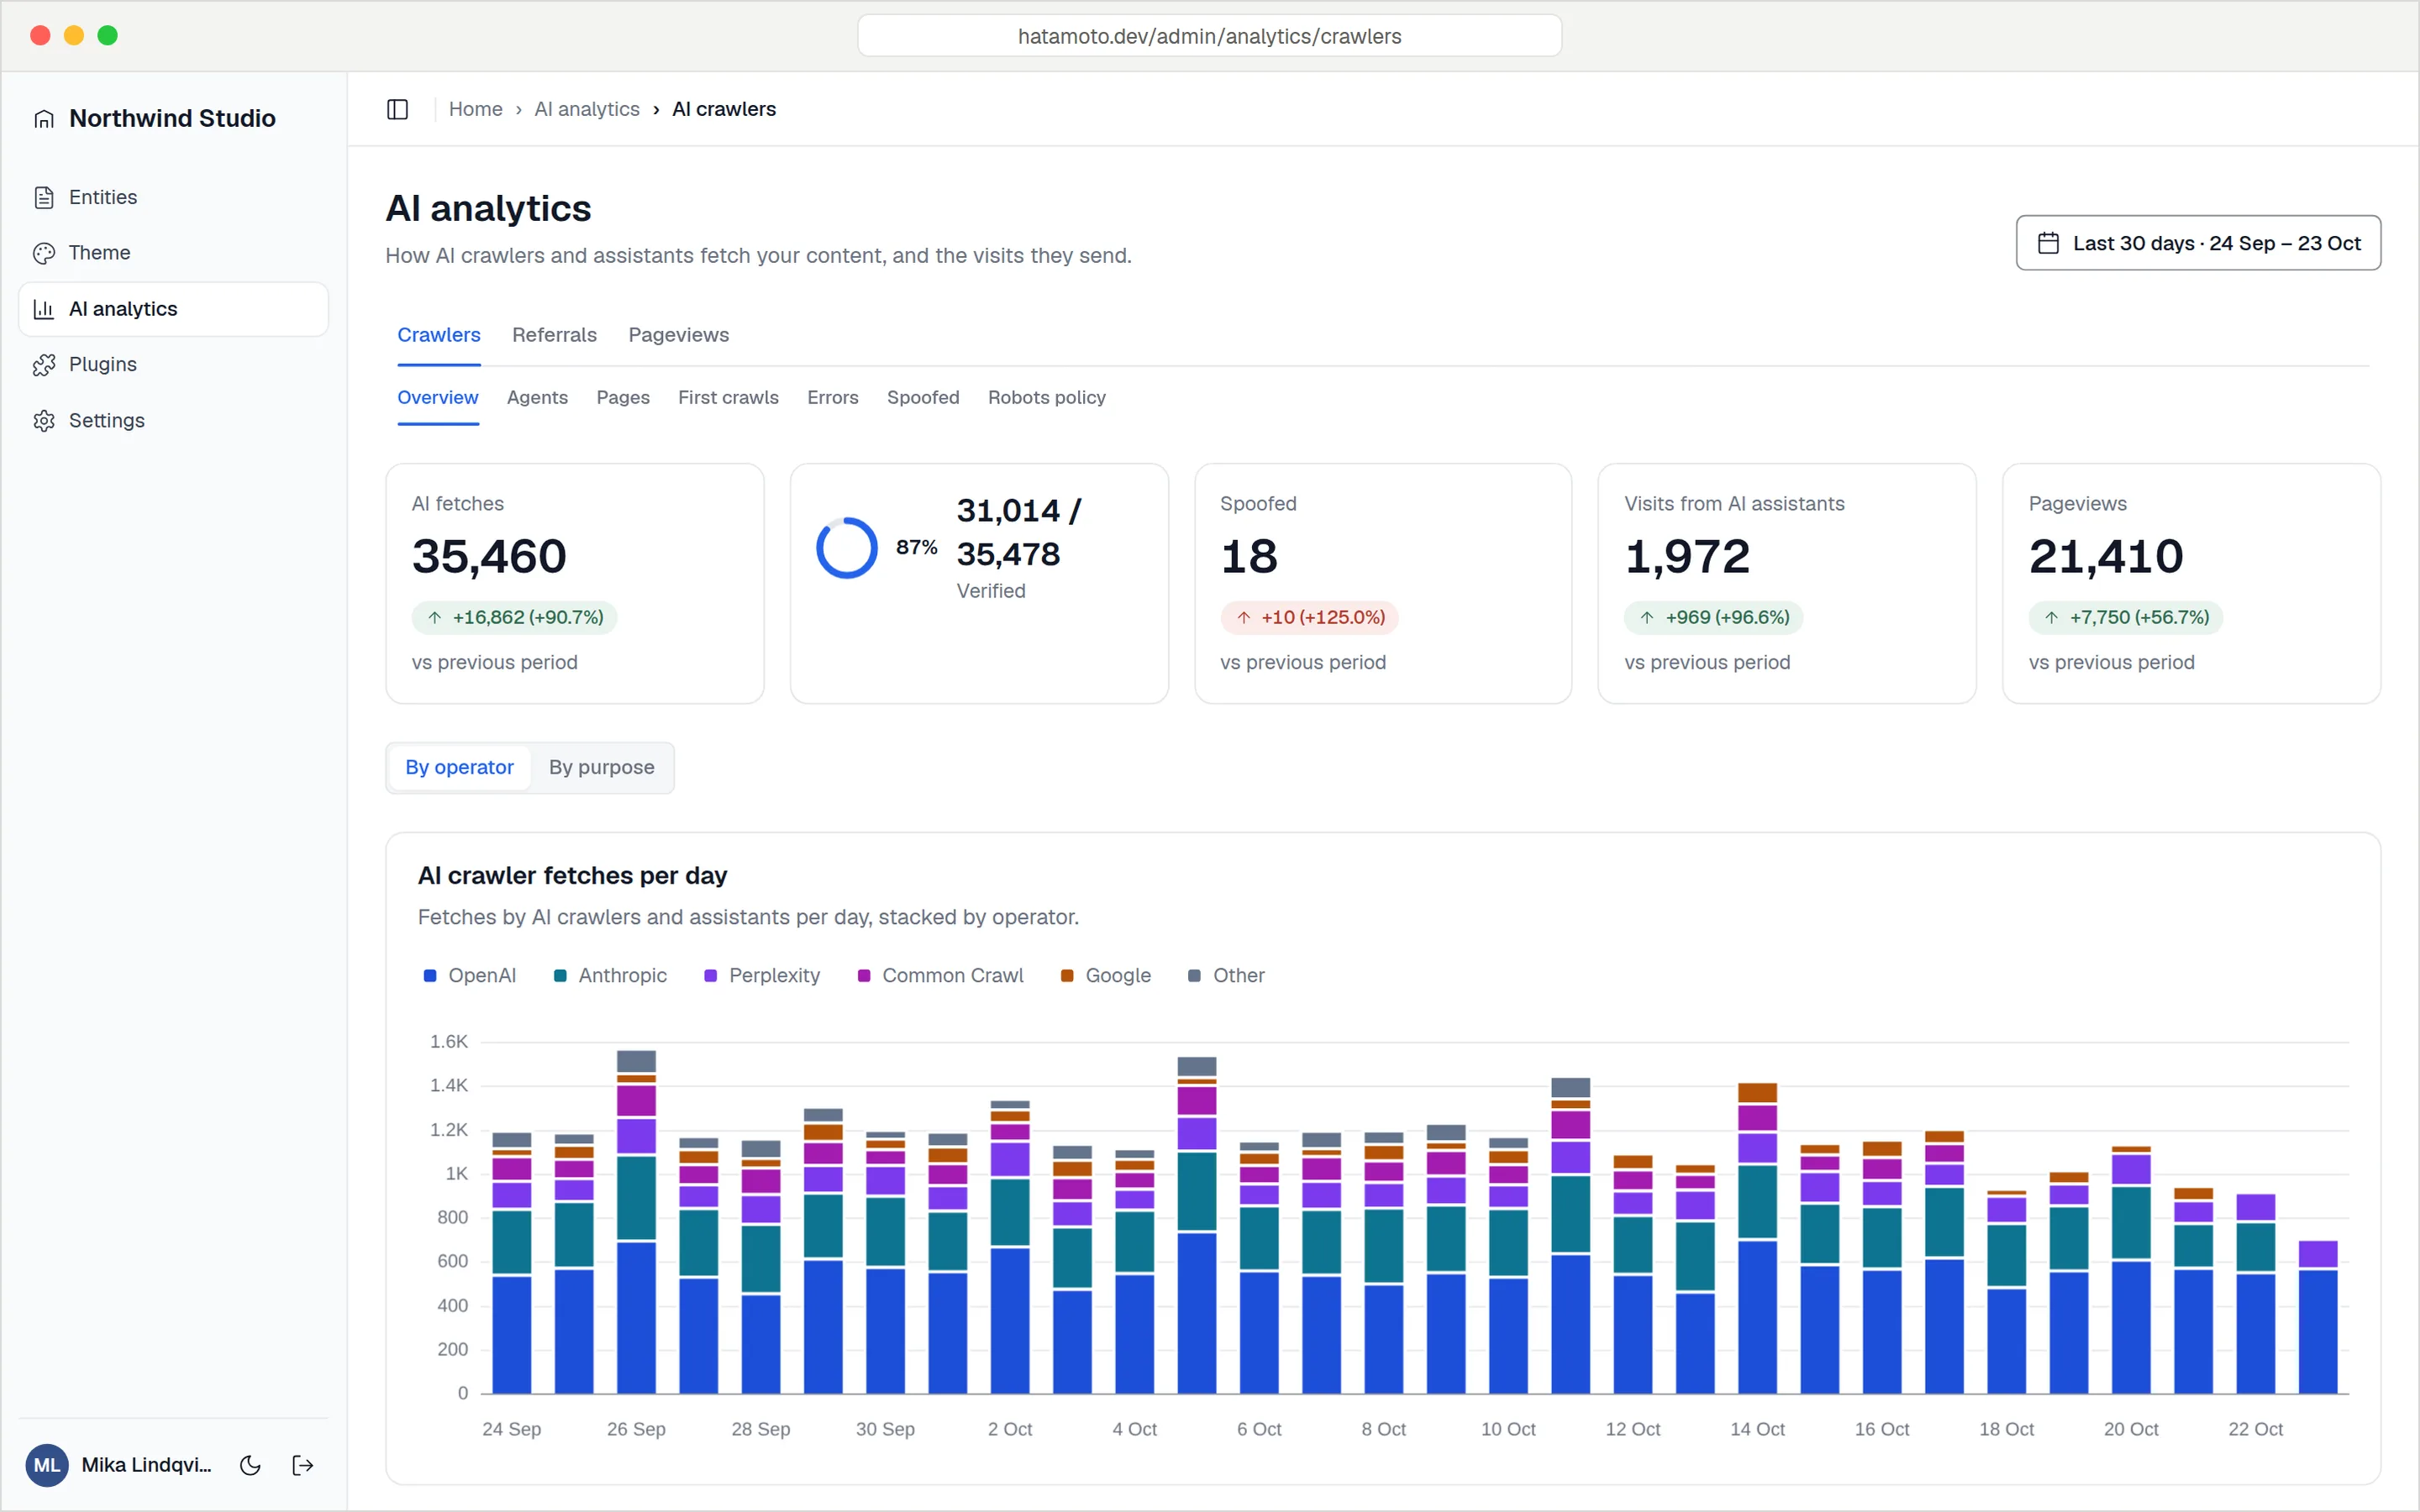
Task: Click the 26 Sep bar in chart
Action: pos(636,1222)
